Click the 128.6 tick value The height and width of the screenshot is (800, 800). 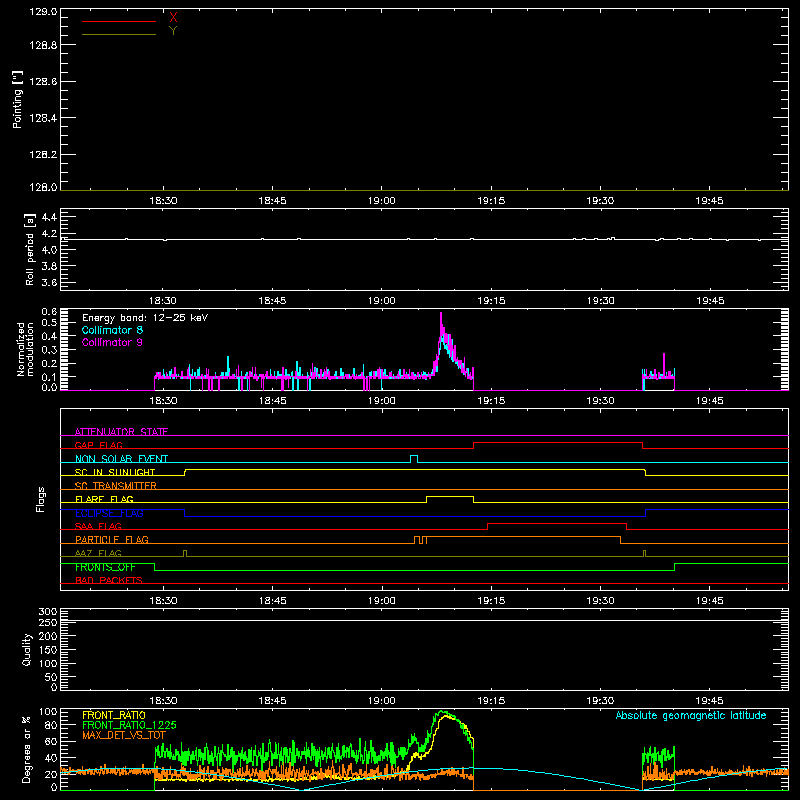(x=43, y=82)
